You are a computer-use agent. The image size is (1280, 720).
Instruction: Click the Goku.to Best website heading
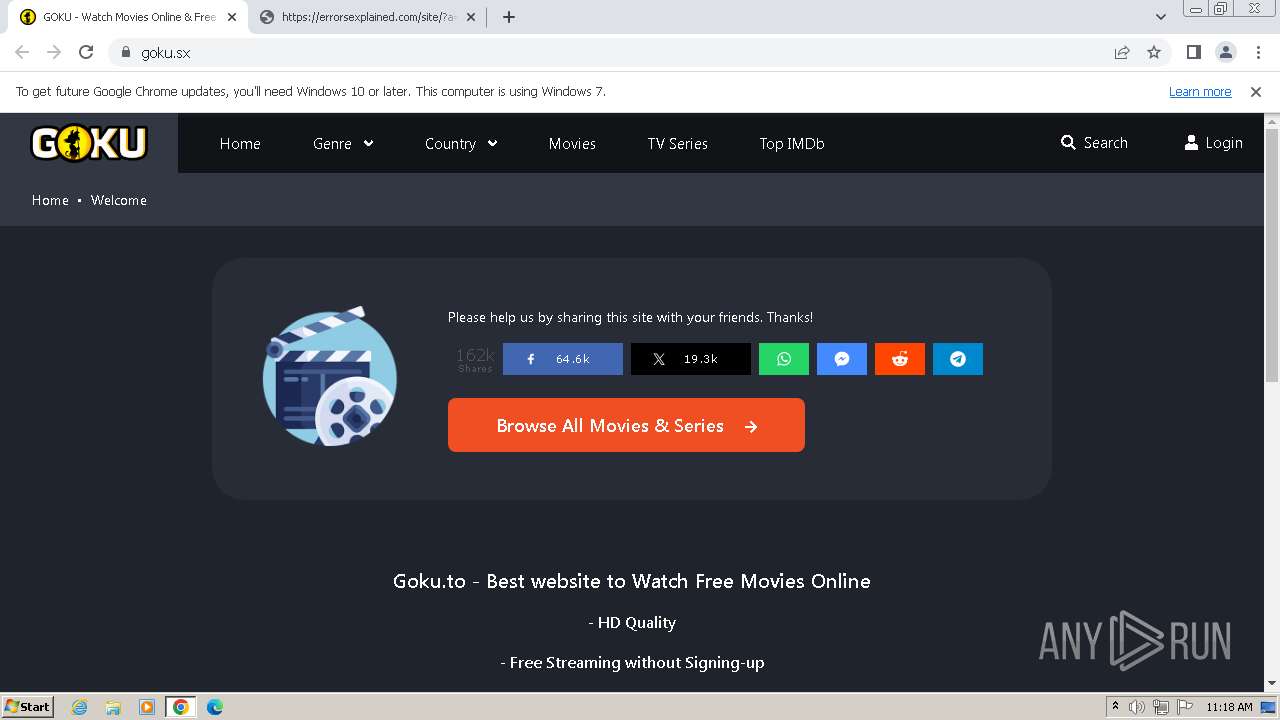point(632,581)
